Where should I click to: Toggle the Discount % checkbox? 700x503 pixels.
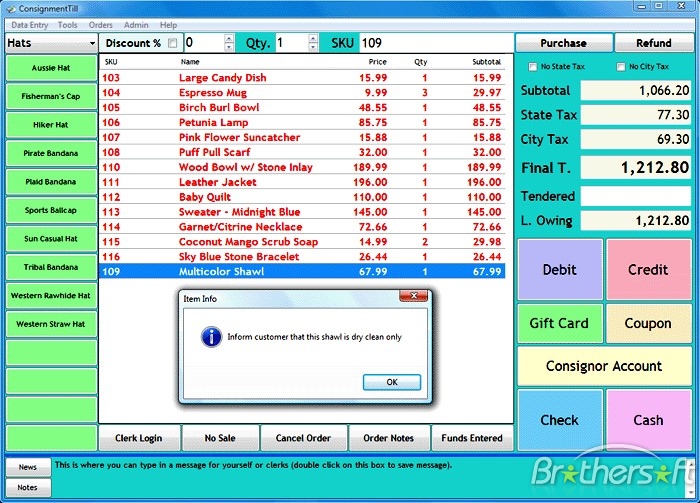[x=172, y=43]
